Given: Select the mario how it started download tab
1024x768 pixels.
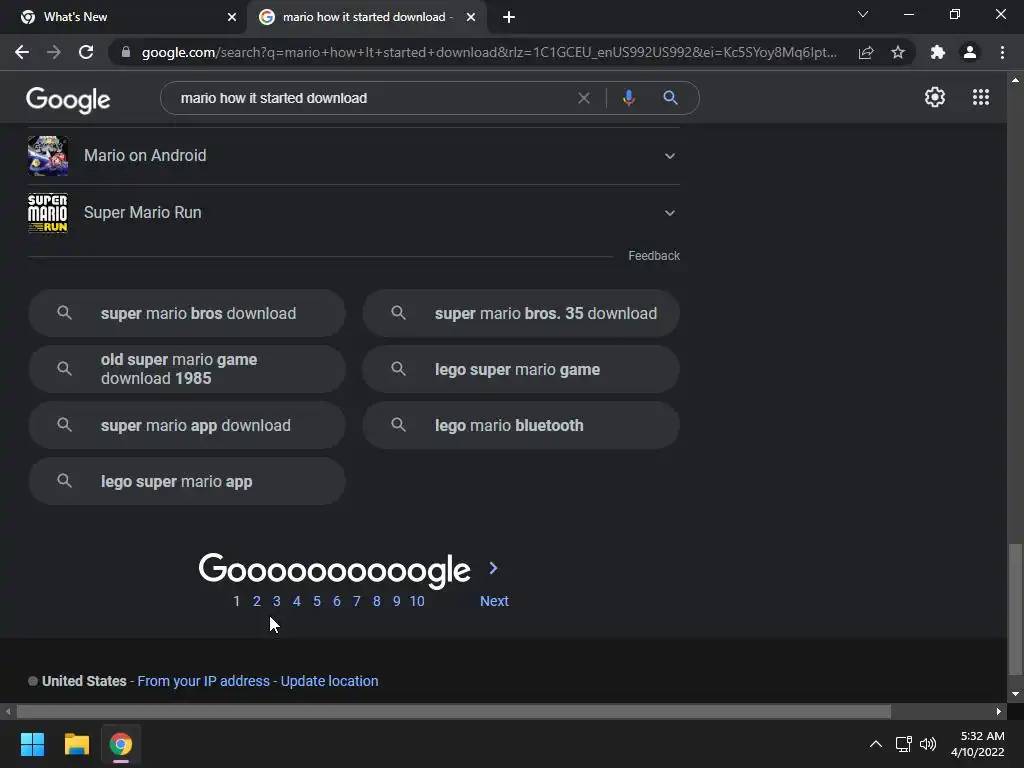Looking at the screenshot, I should click(x=366, y=17).
